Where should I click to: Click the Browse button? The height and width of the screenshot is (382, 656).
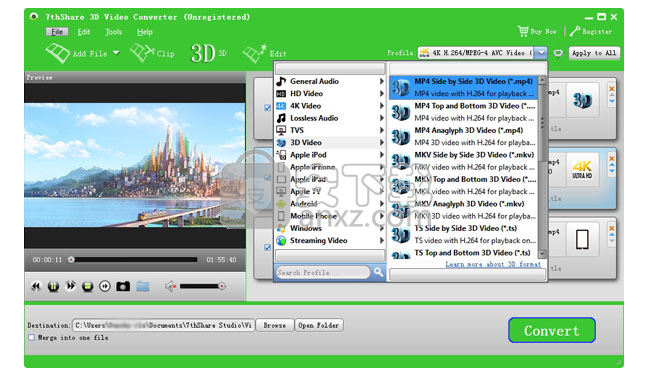[x=274, y=325]
